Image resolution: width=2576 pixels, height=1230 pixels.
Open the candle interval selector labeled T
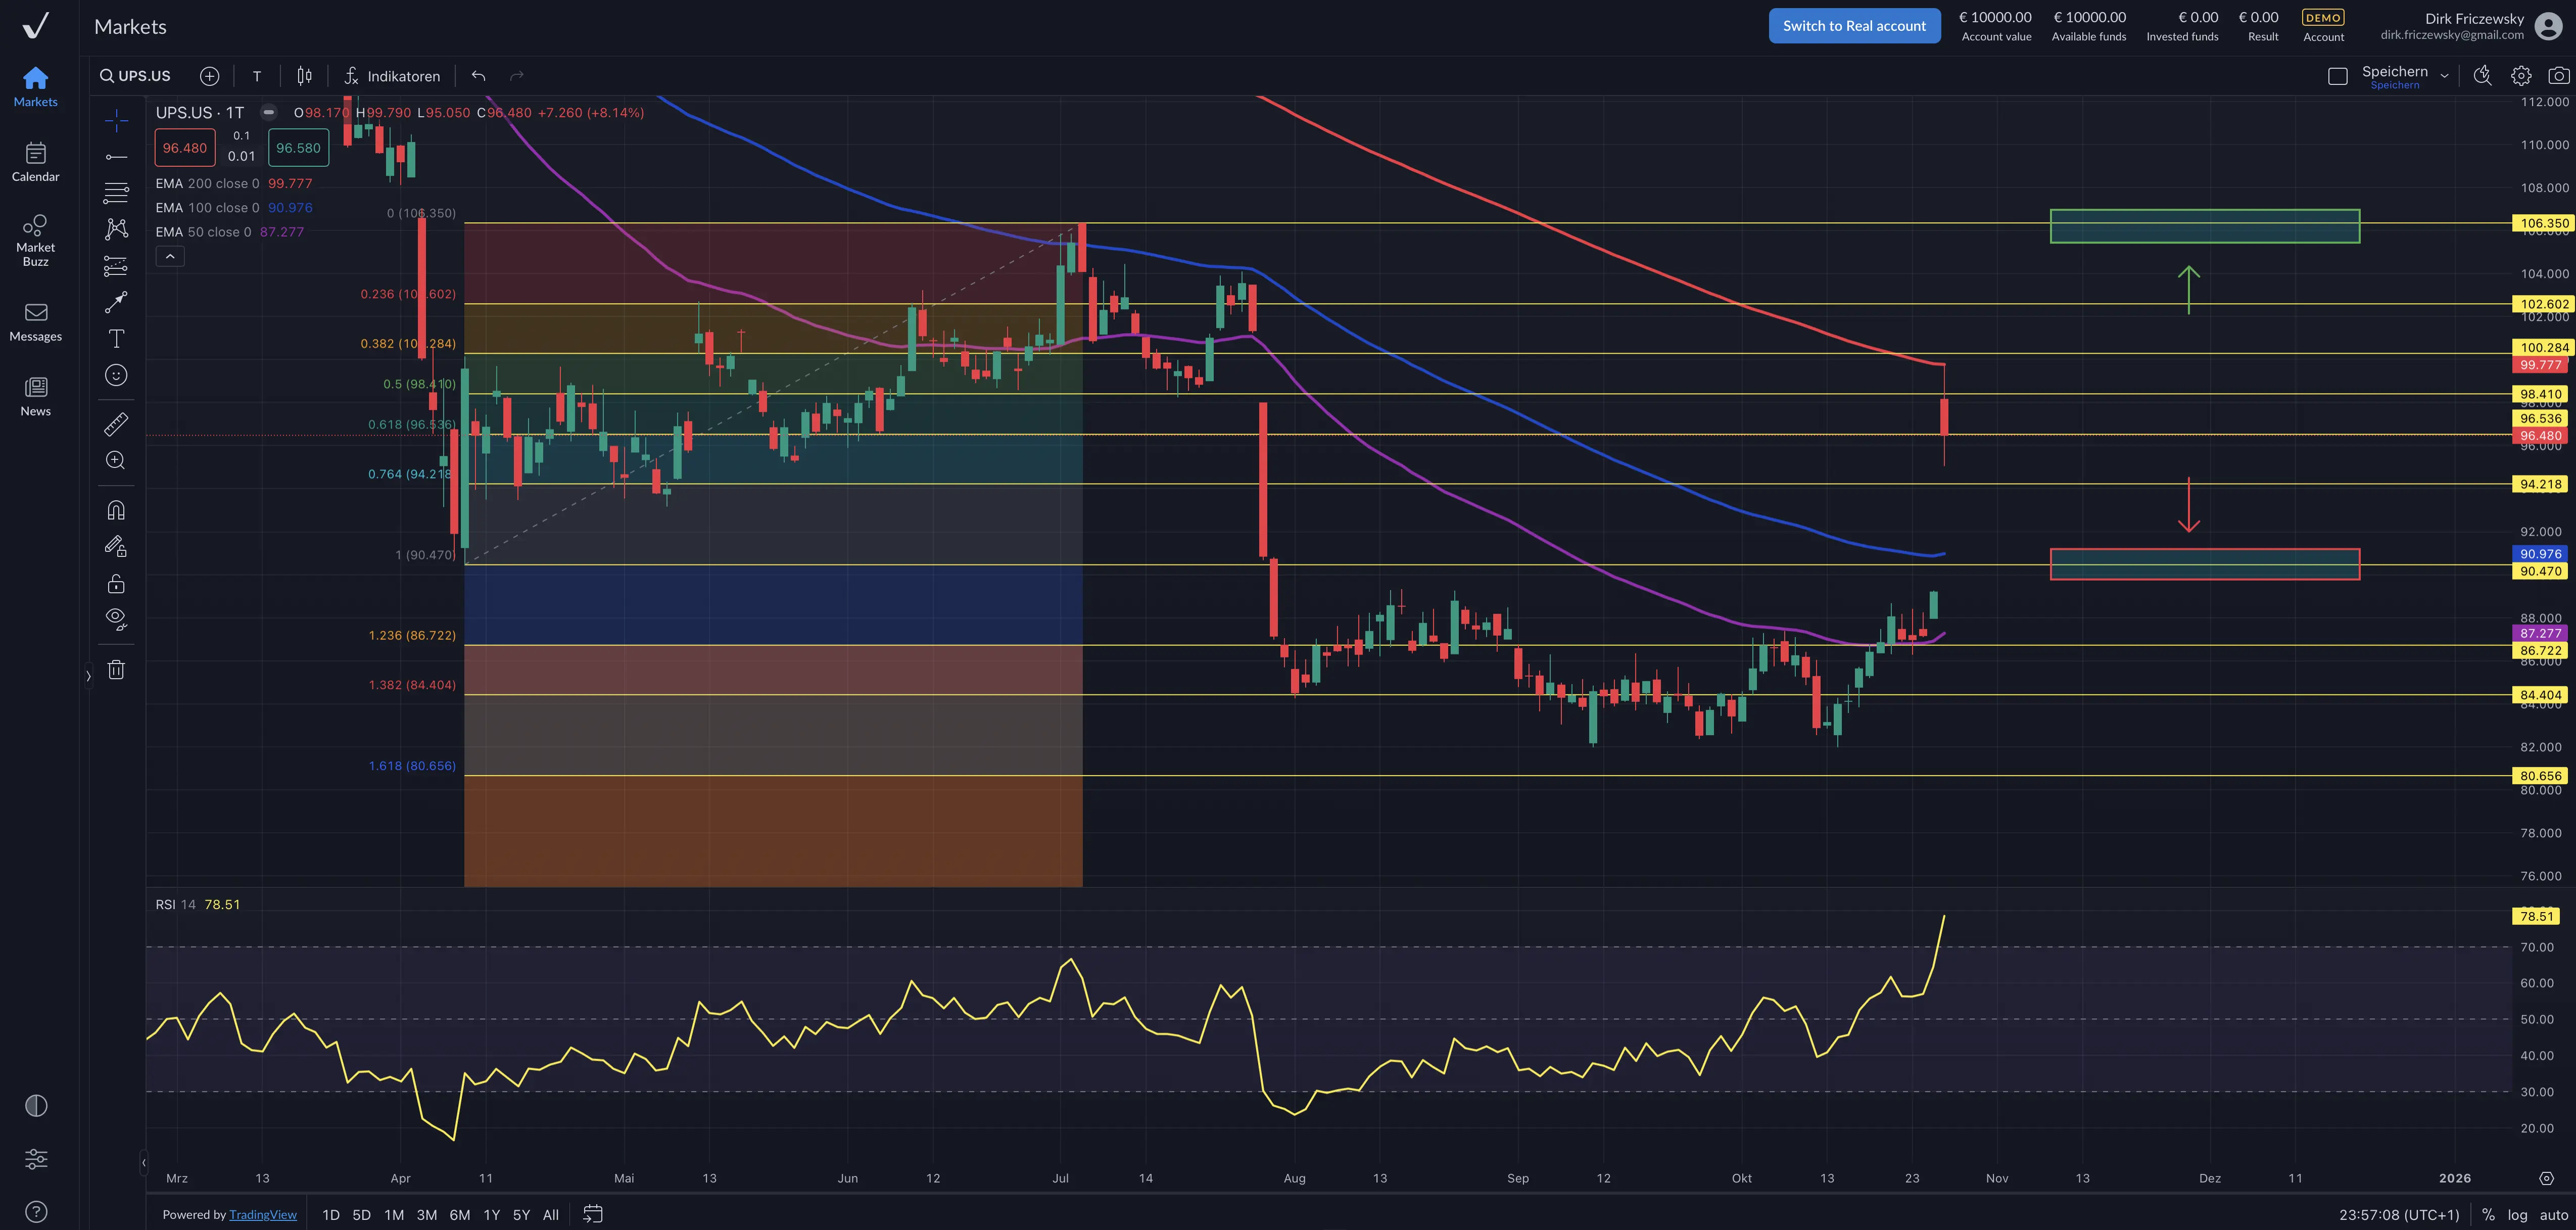pos(257,76)
